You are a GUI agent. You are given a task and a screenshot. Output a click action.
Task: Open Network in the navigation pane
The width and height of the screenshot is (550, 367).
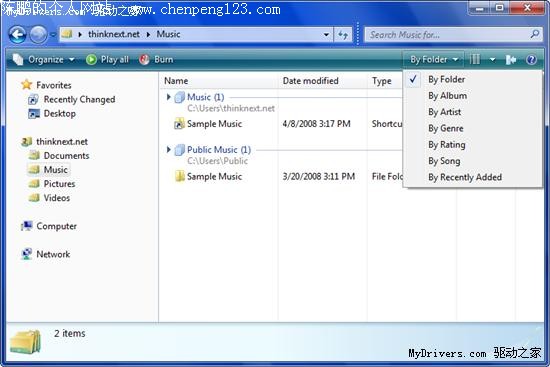46,254
